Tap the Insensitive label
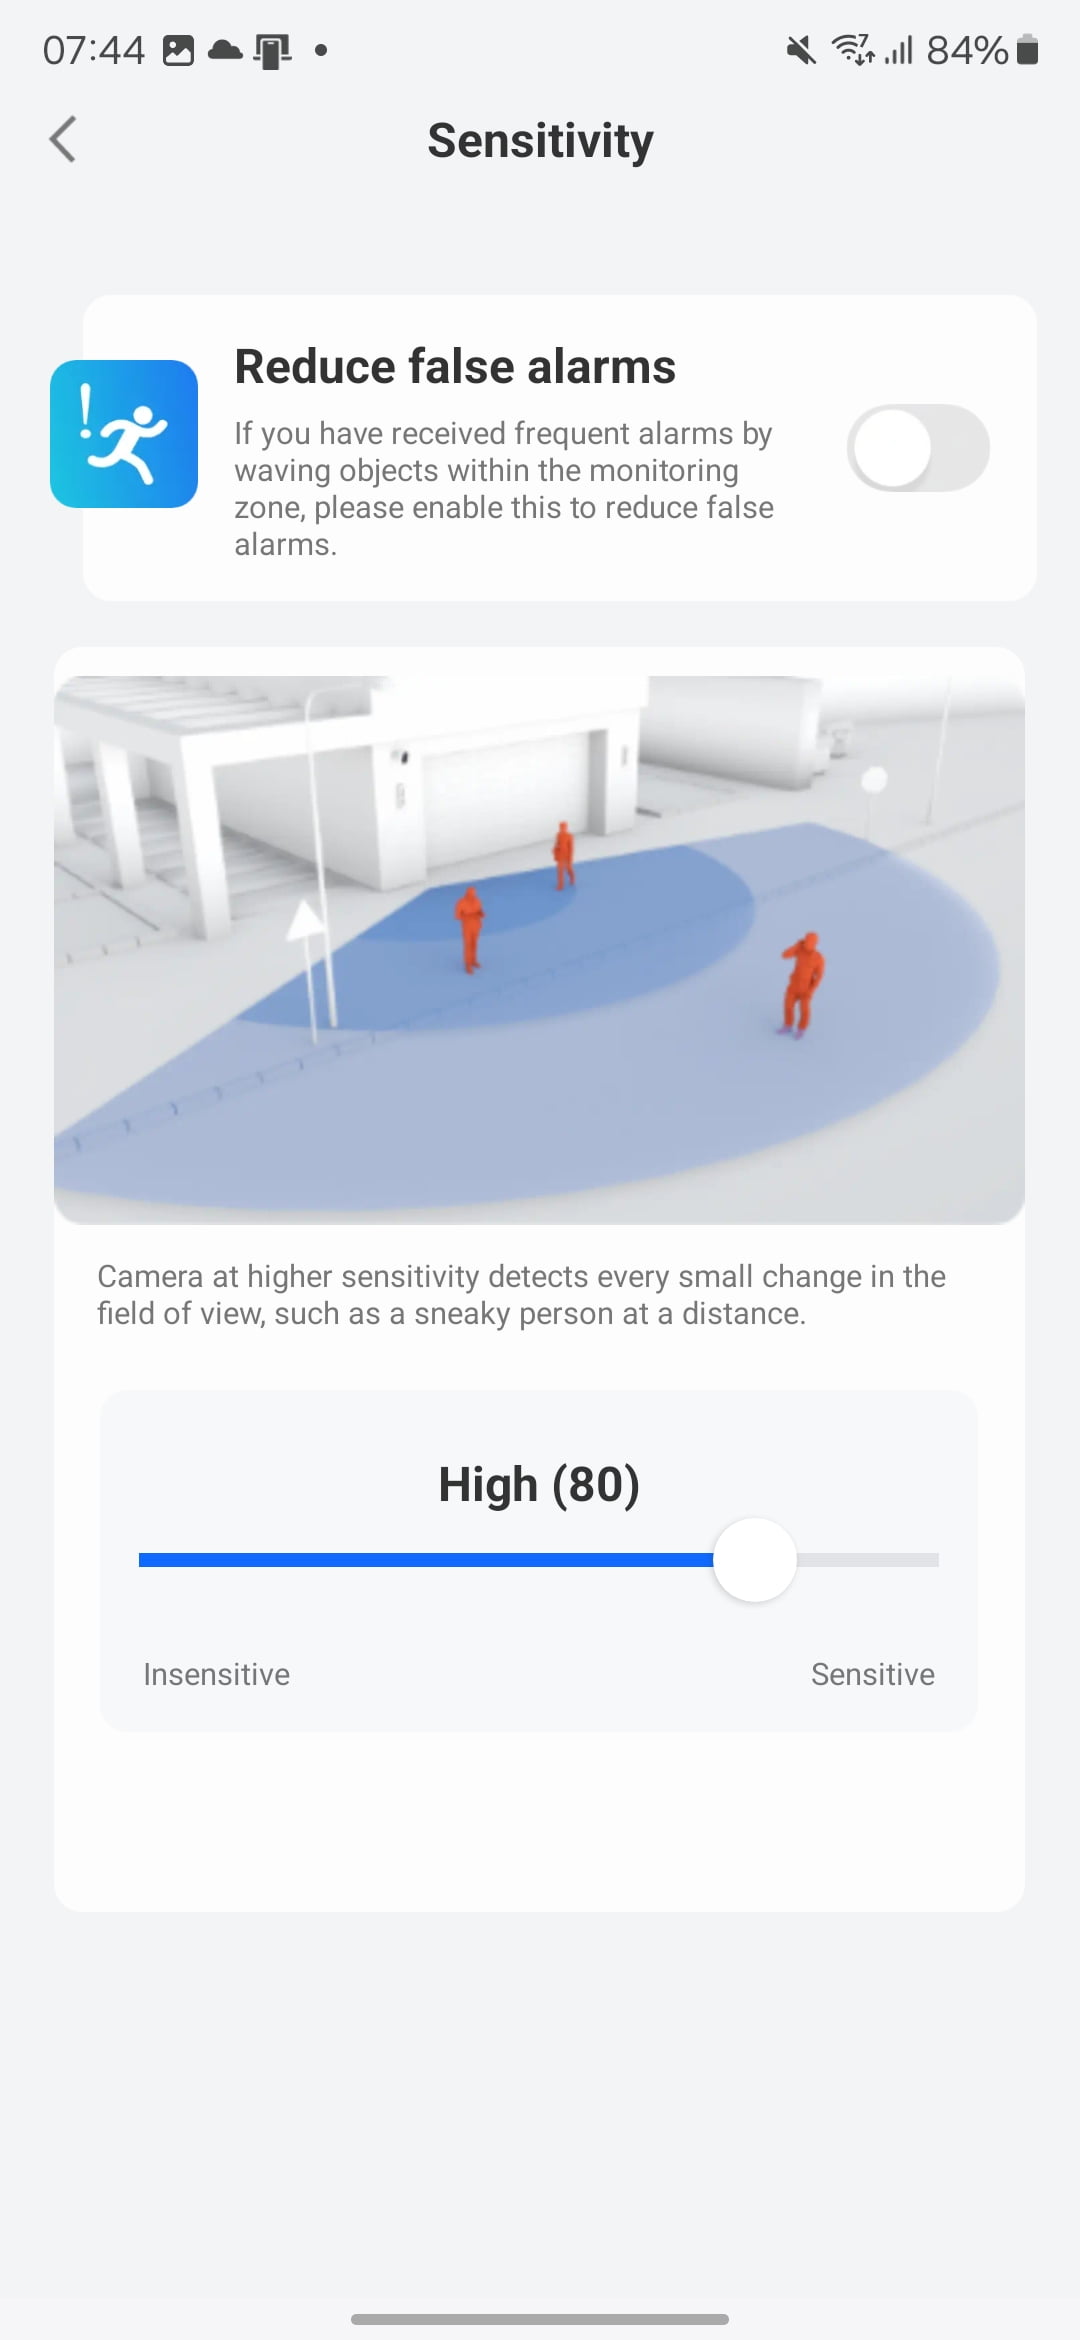Viewport: 1080px width, 2340px height. [216, 1674]
